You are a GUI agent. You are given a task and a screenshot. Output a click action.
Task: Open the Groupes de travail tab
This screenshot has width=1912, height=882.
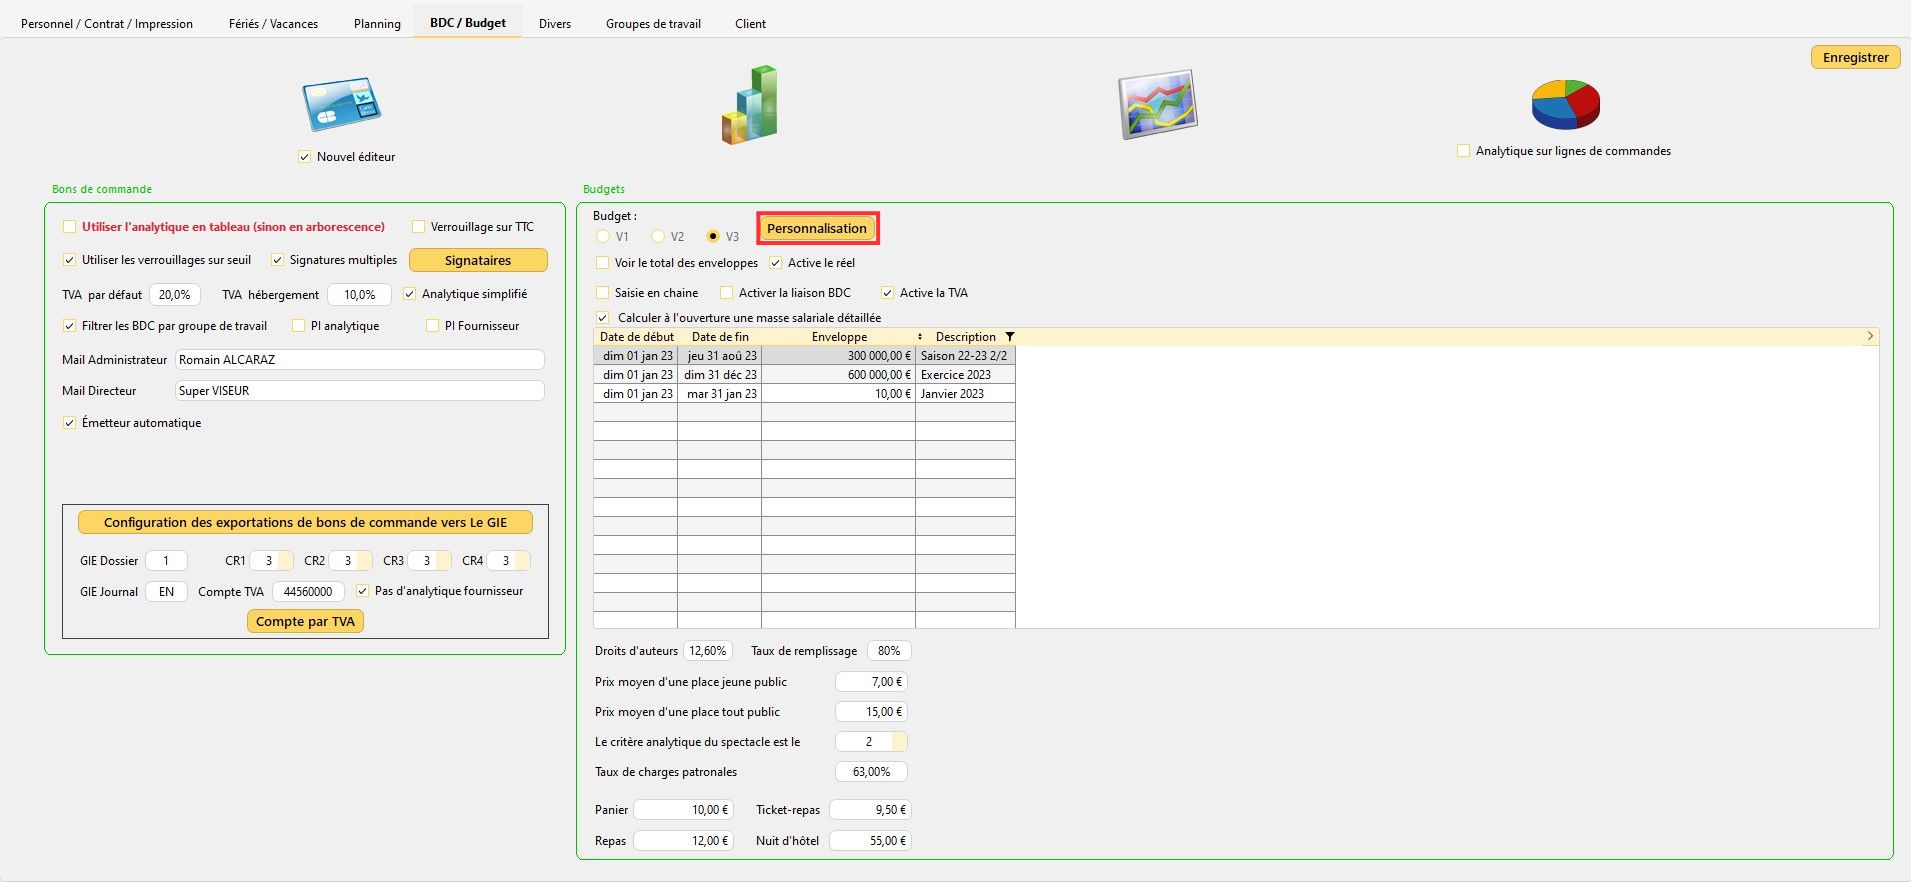[653, 23]
